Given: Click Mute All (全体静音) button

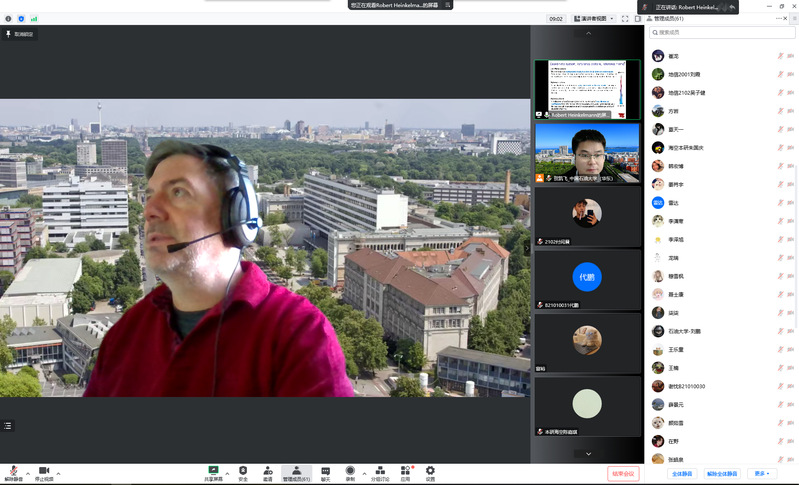Looking at the screenshot, I should 682,473.
